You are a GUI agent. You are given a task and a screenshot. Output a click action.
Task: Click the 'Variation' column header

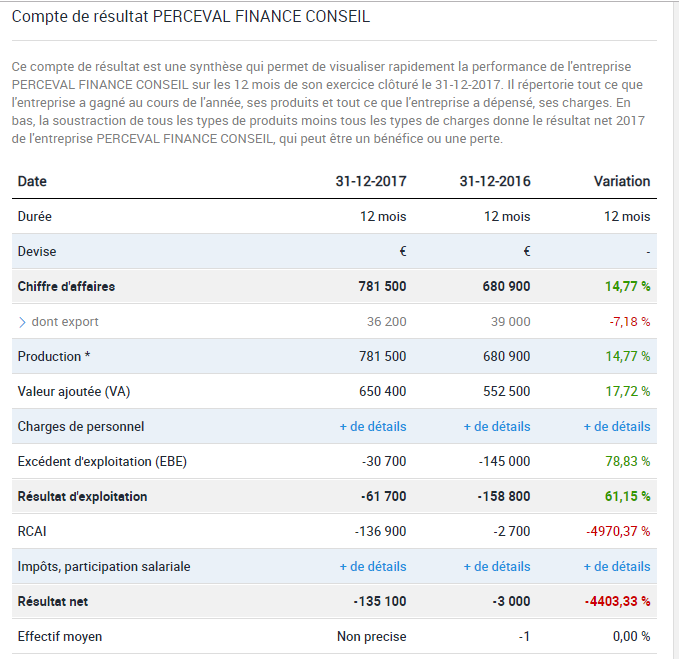(621, 181)
